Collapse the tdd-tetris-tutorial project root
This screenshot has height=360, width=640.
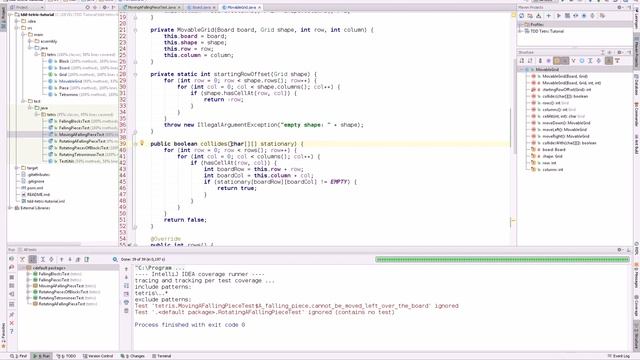[x=11, y=14]
